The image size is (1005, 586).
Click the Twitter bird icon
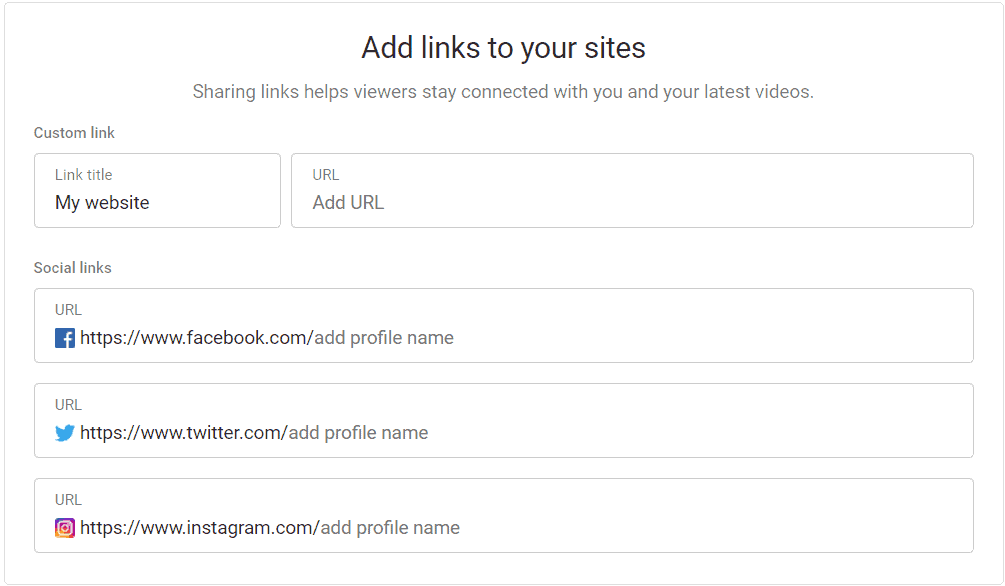65,433
